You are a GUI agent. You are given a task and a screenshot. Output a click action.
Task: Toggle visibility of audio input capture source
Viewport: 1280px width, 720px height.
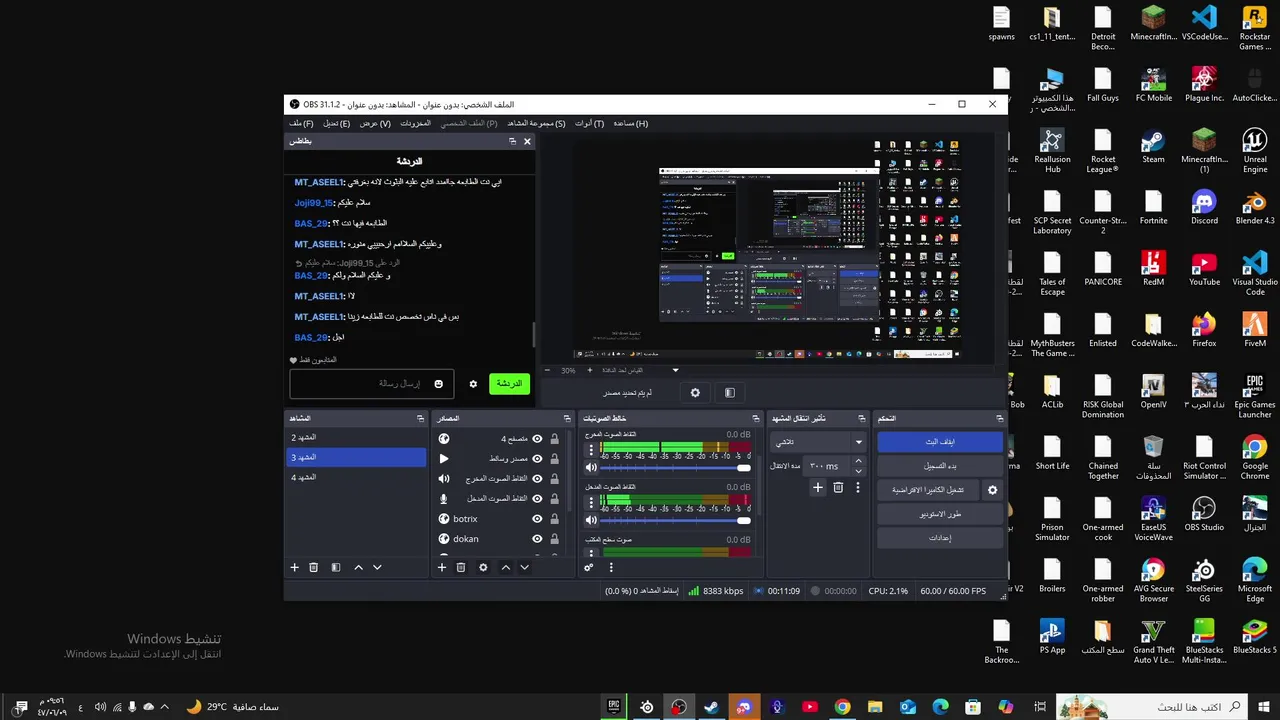coord(537,499)
